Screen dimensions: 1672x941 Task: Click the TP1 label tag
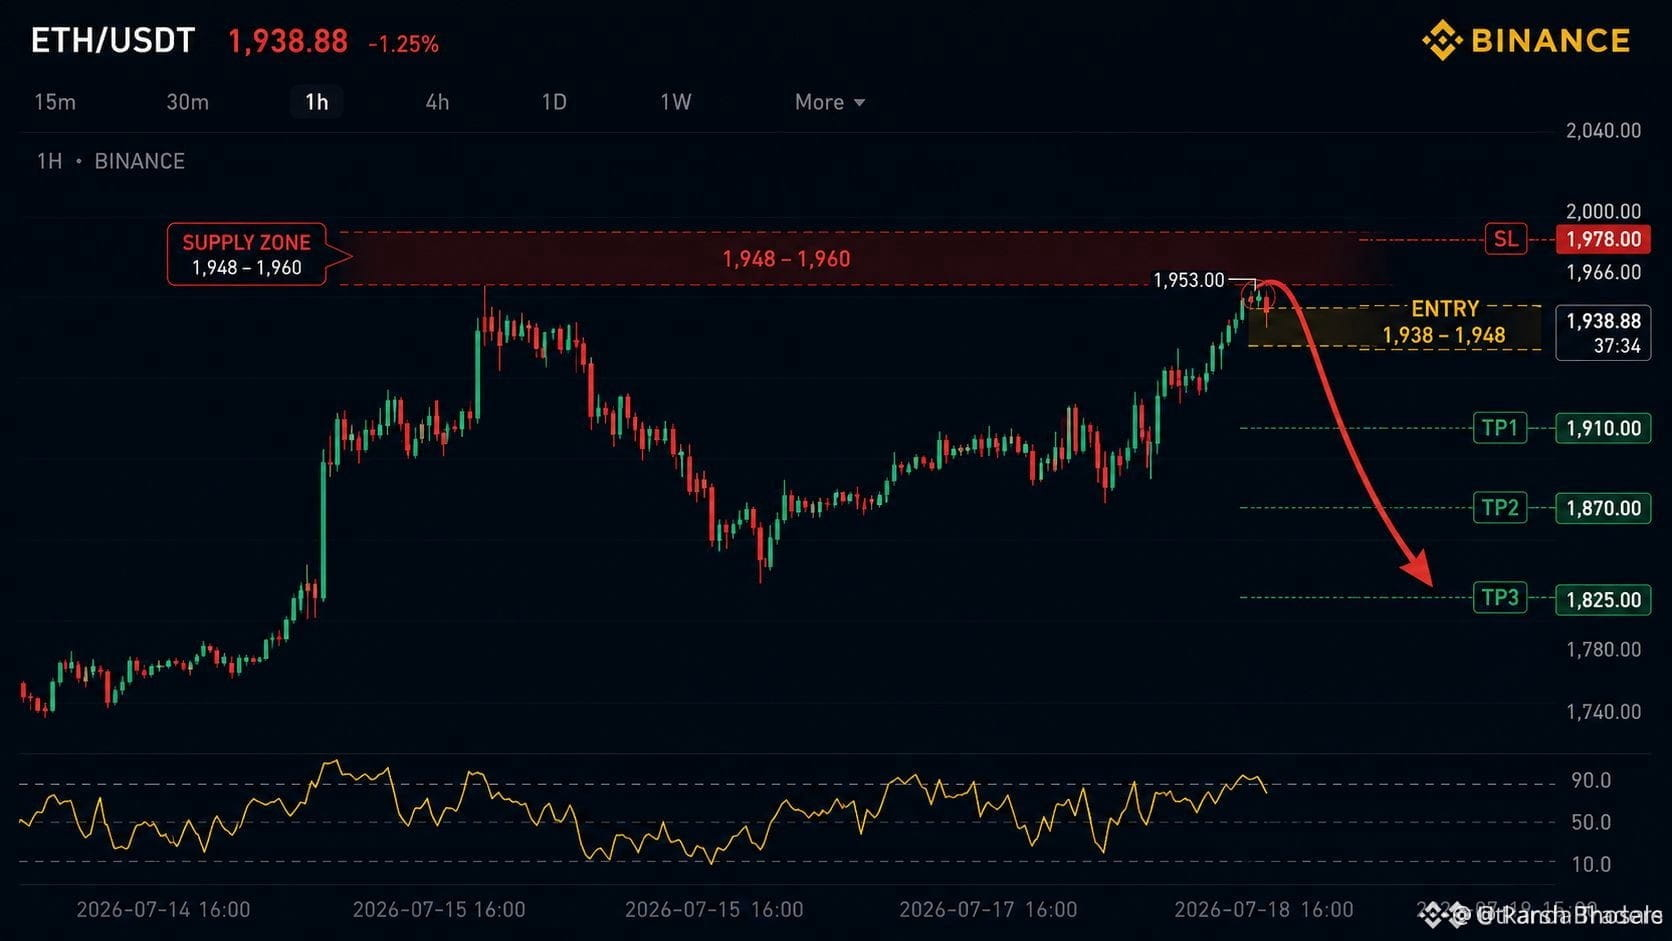point(1500,428)
